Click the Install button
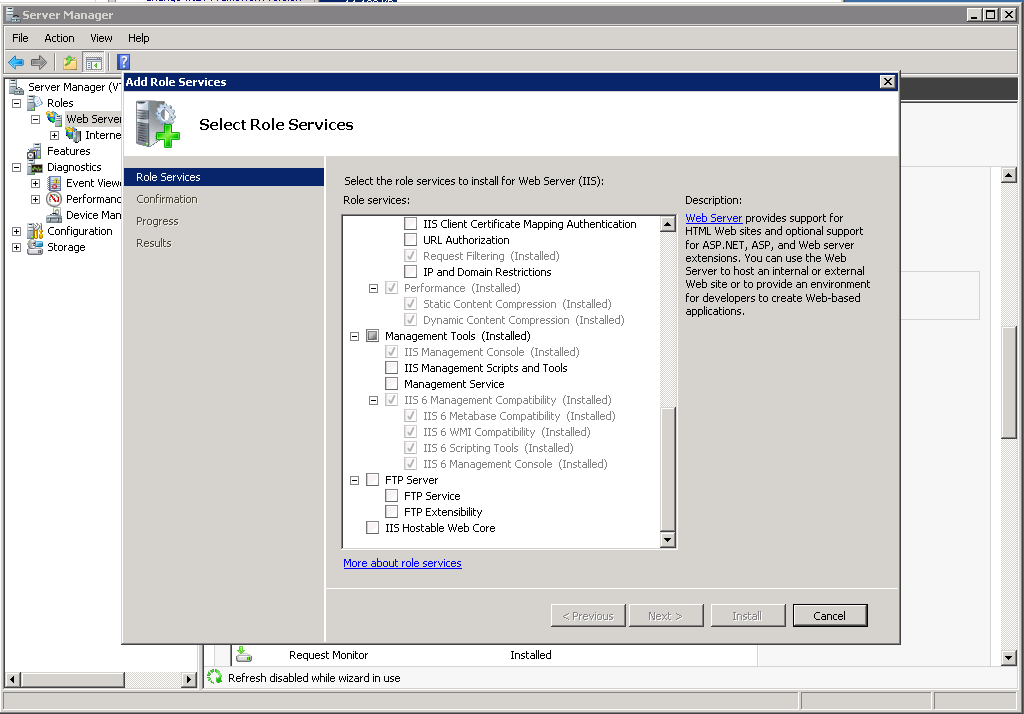The width and height of the screenshot is (1024, 714). pyautogui.click(x=747, y=615)
